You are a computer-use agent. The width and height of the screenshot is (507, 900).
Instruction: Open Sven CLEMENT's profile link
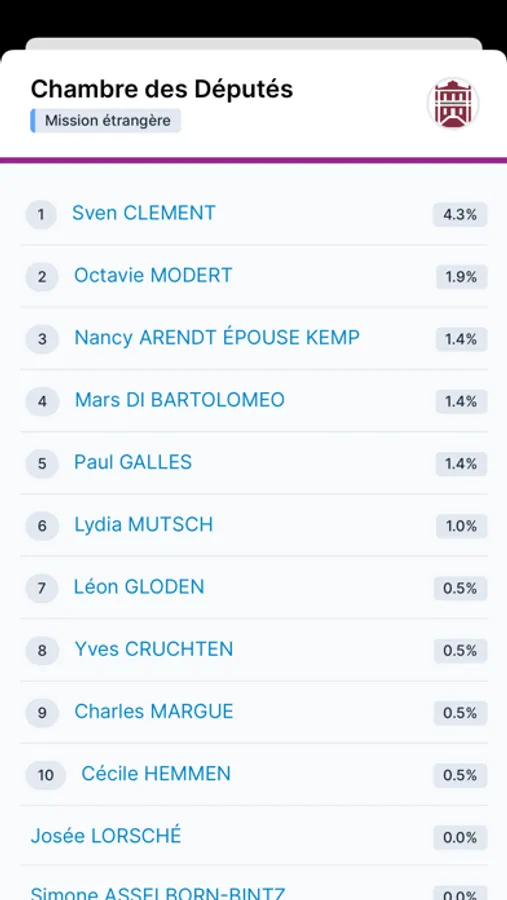tap(144, 213)
